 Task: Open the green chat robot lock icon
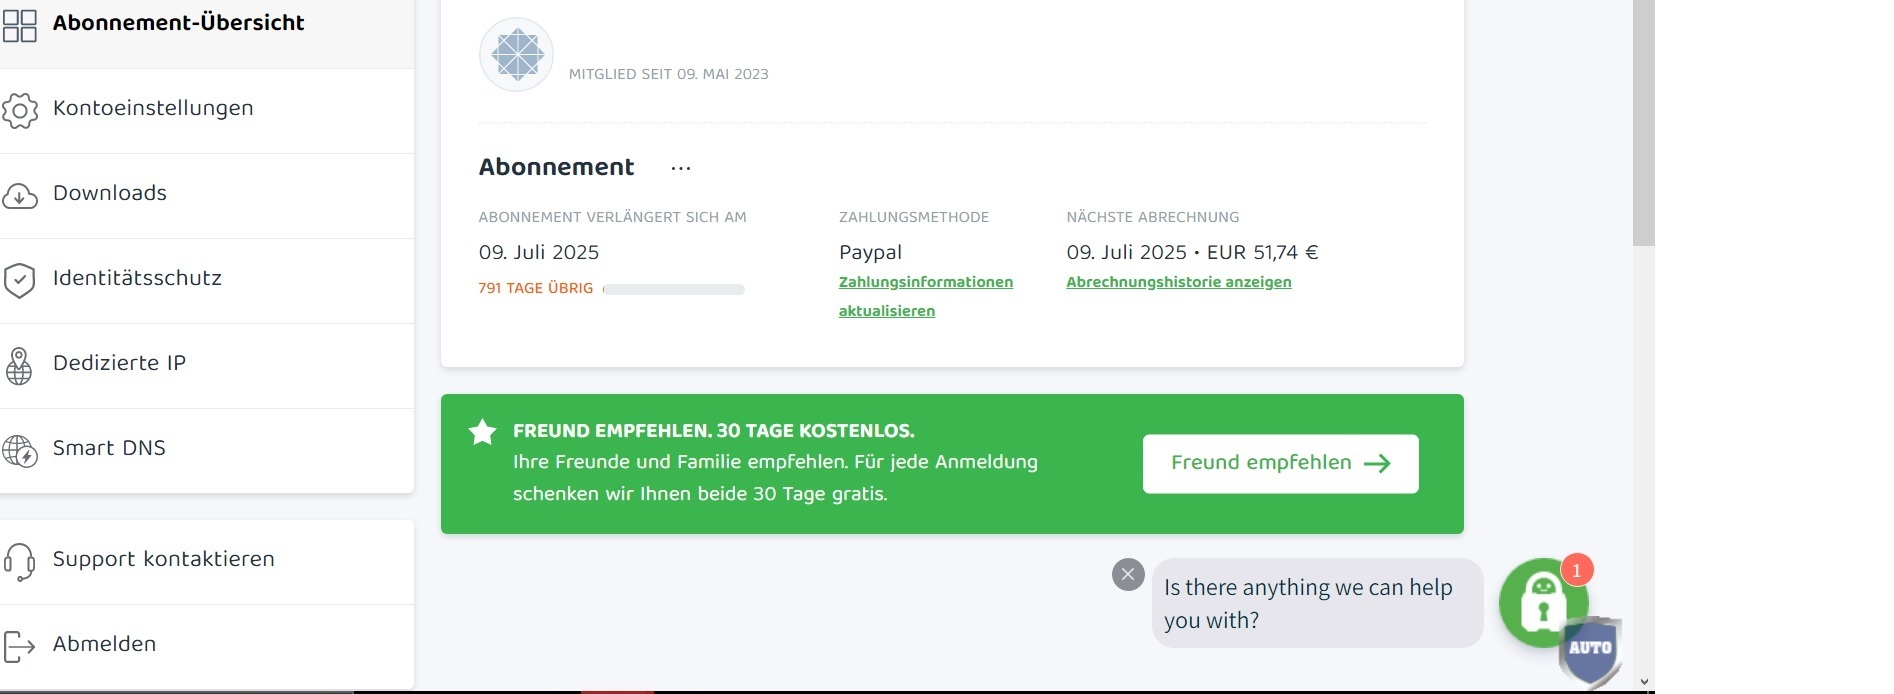tap(1543, 603)
